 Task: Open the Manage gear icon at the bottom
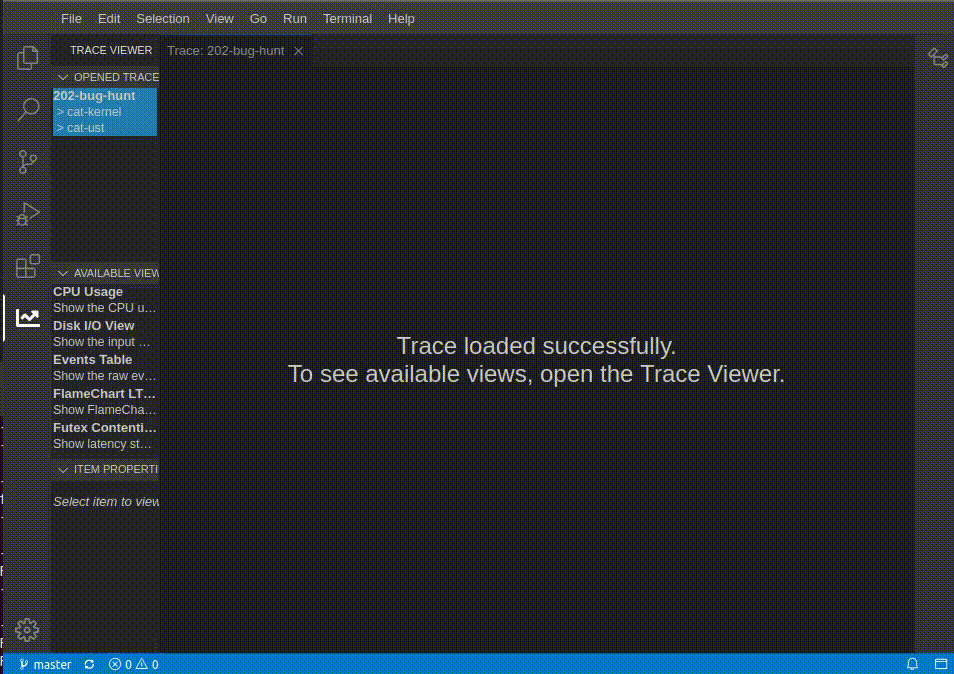tap(27, 630)
